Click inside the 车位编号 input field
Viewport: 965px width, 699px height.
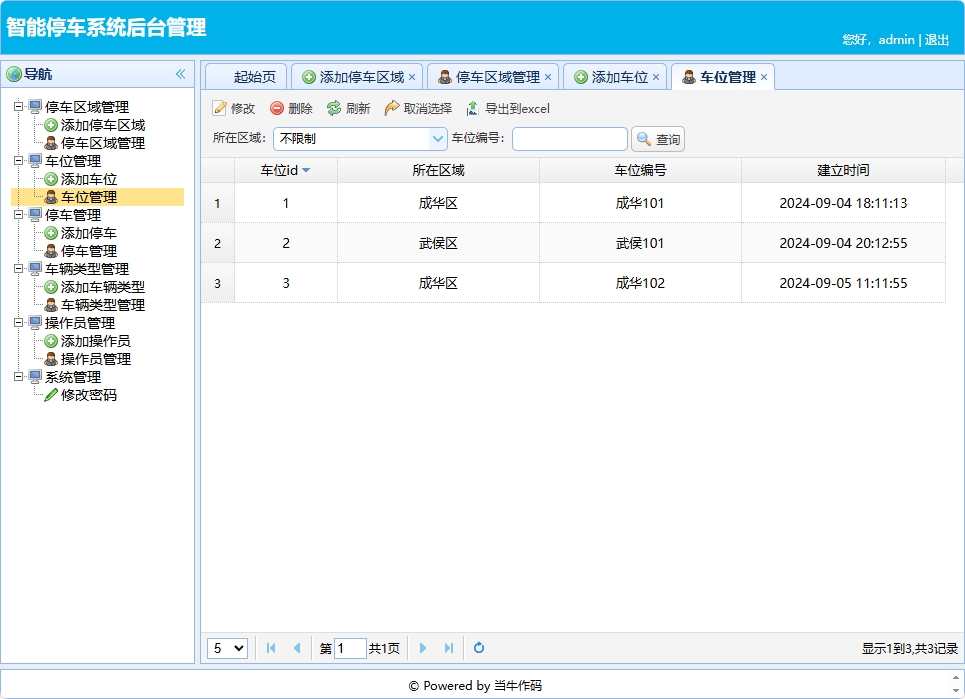point(568,138)
